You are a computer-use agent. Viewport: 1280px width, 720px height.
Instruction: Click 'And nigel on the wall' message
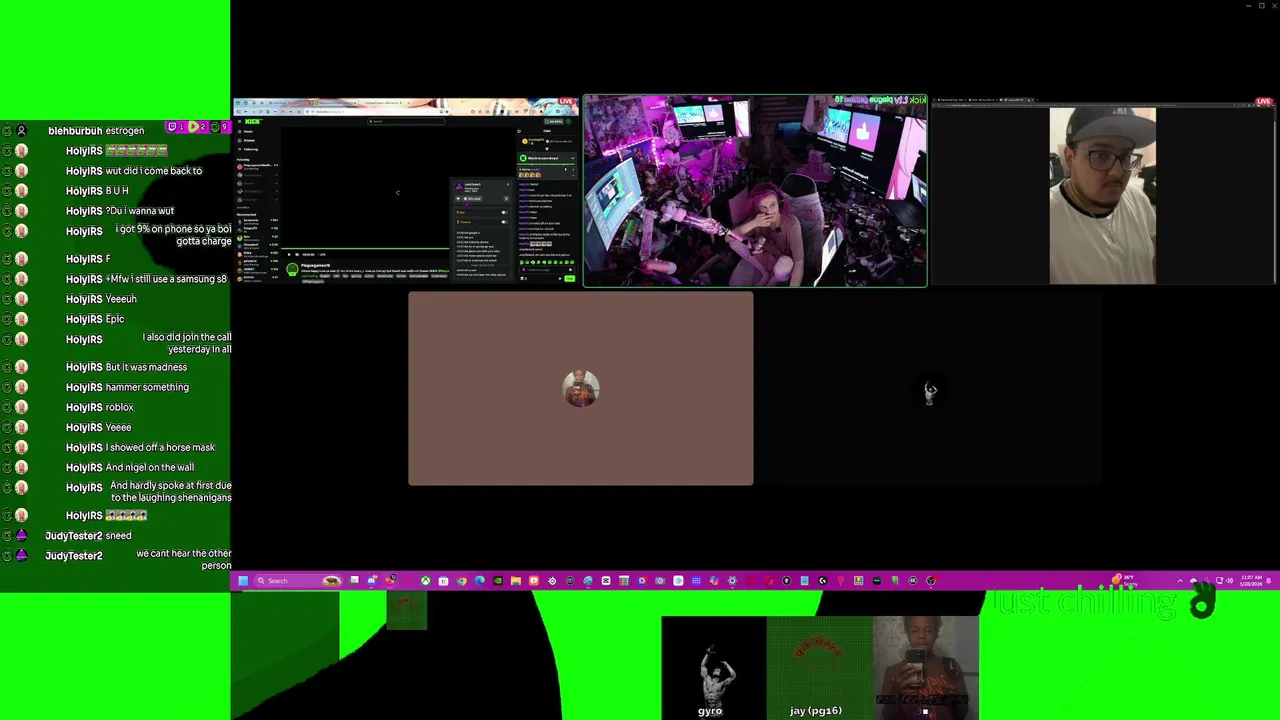150,467
